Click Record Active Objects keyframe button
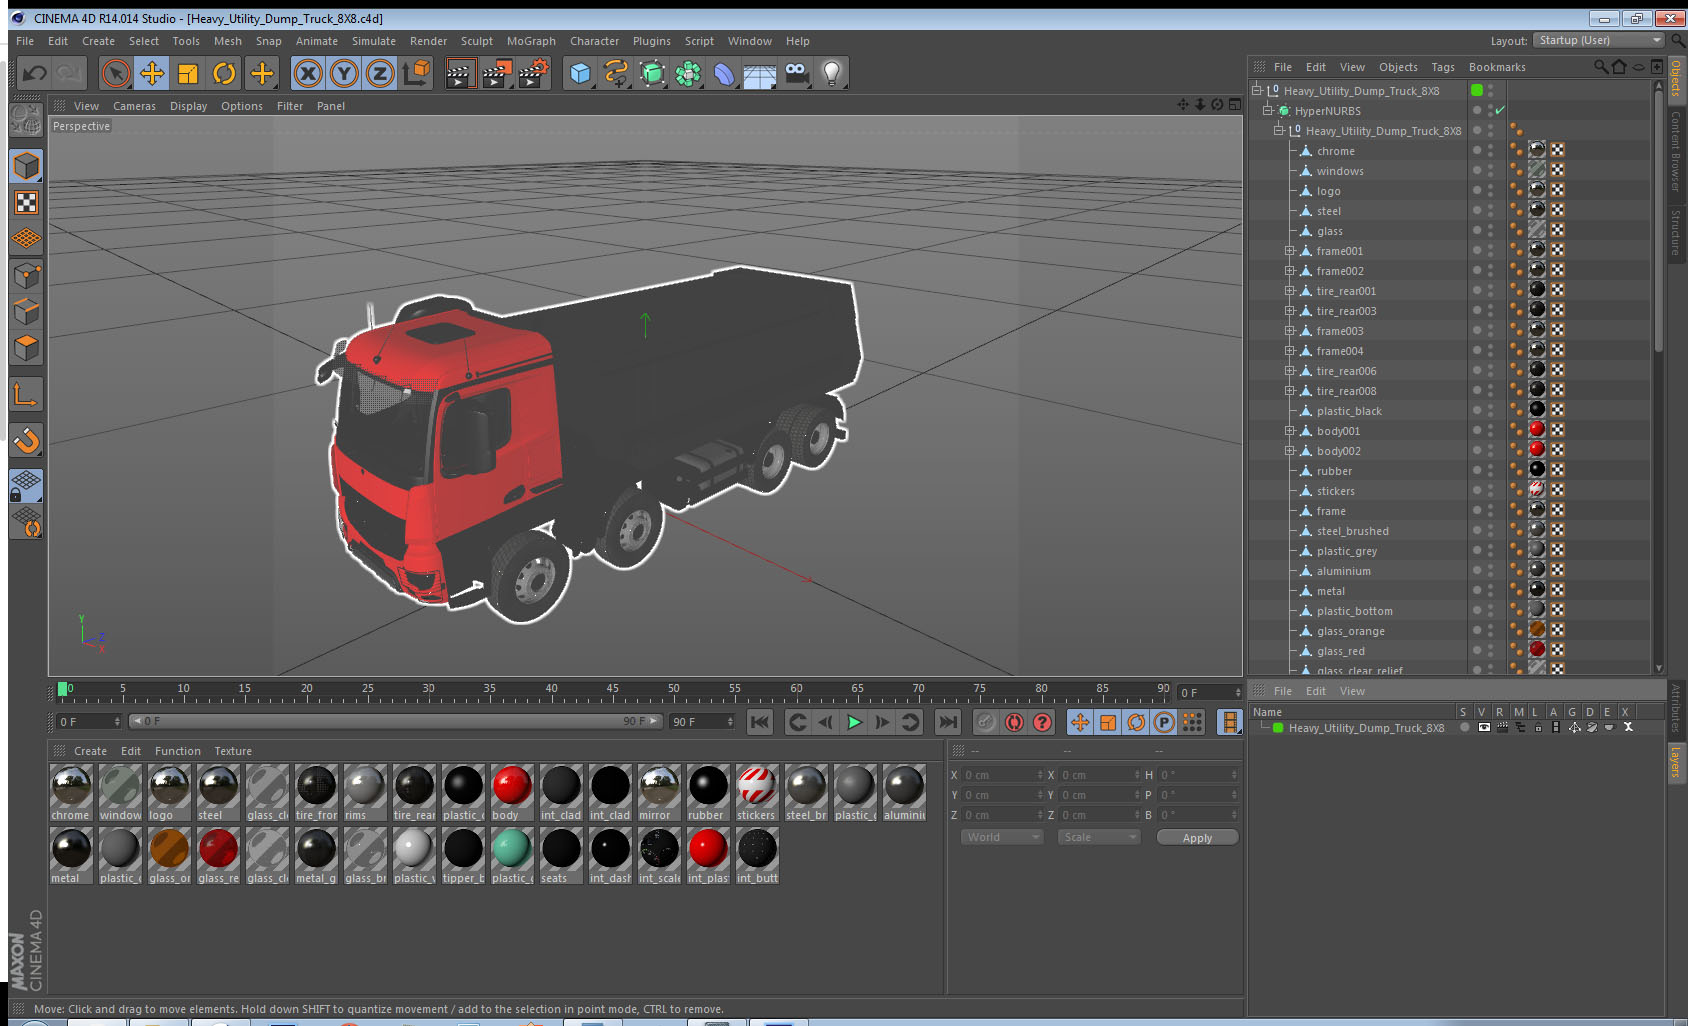Image resolution: width=1688 pixels, height=1026 pixels. [986, 722]
